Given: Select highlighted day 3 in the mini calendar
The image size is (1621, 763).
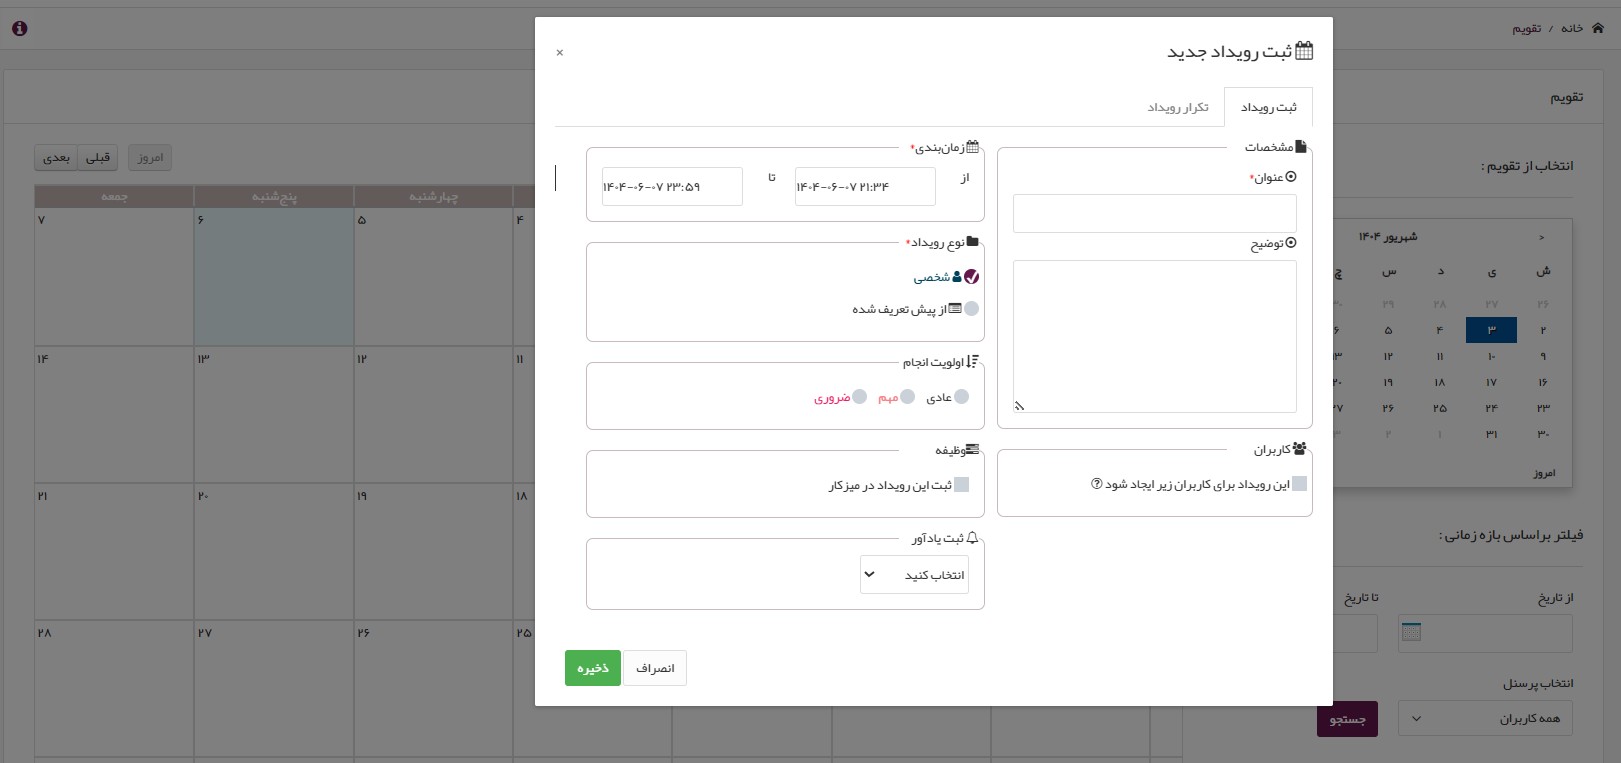Looking at the screenshot, I should [x=1491, y=330].
